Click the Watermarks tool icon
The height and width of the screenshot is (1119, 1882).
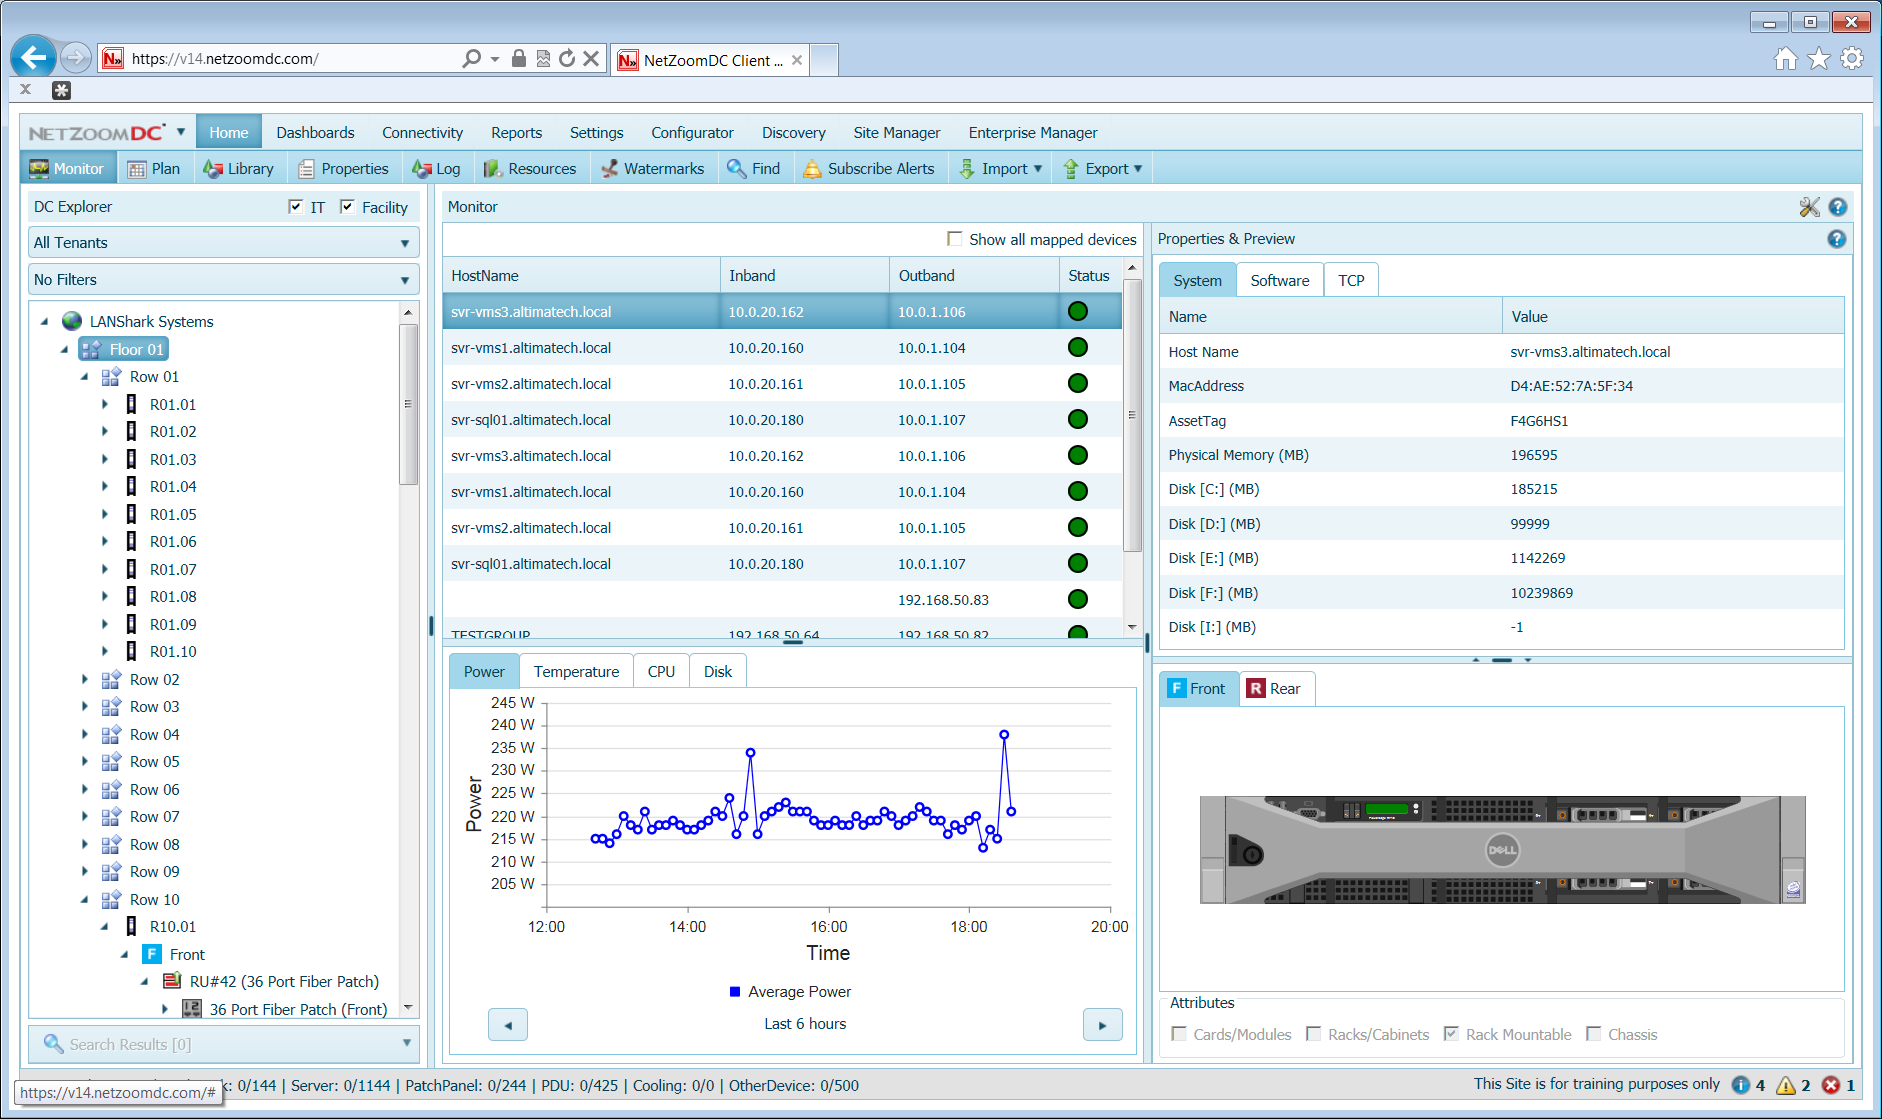(609, 169)
